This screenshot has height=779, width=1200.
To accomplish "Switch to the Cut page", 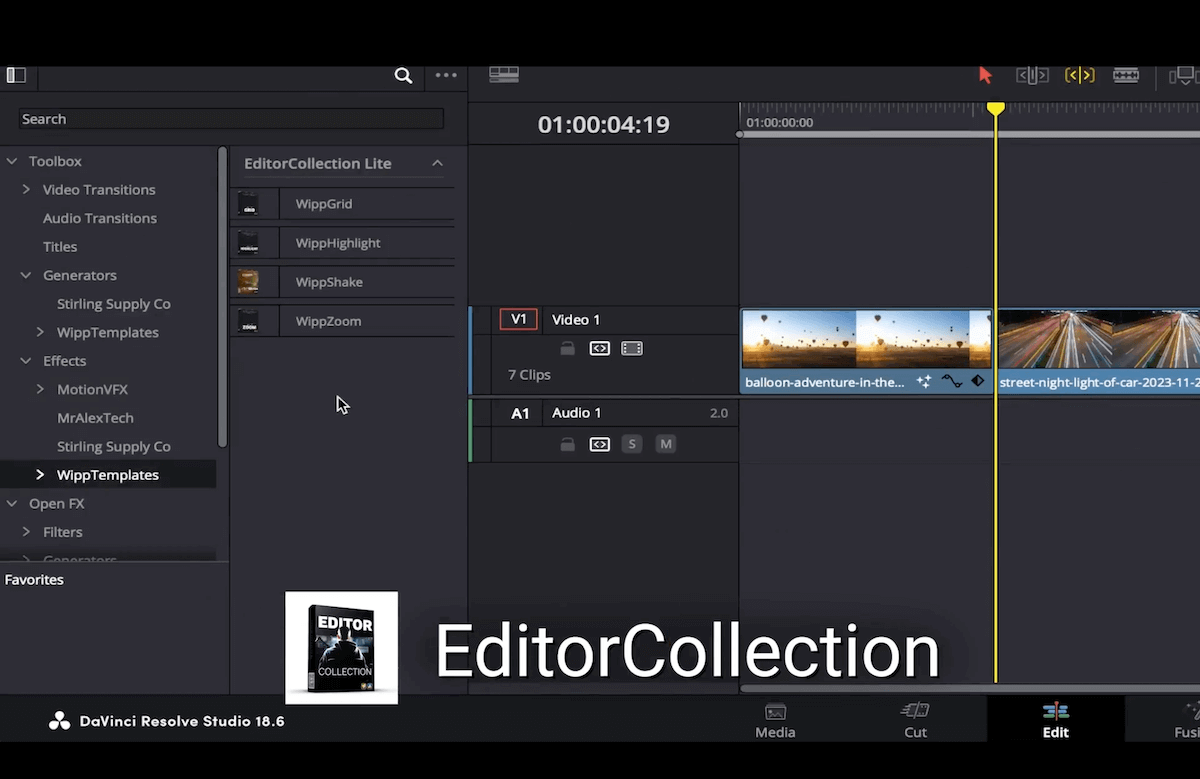I will pos(915,721).
